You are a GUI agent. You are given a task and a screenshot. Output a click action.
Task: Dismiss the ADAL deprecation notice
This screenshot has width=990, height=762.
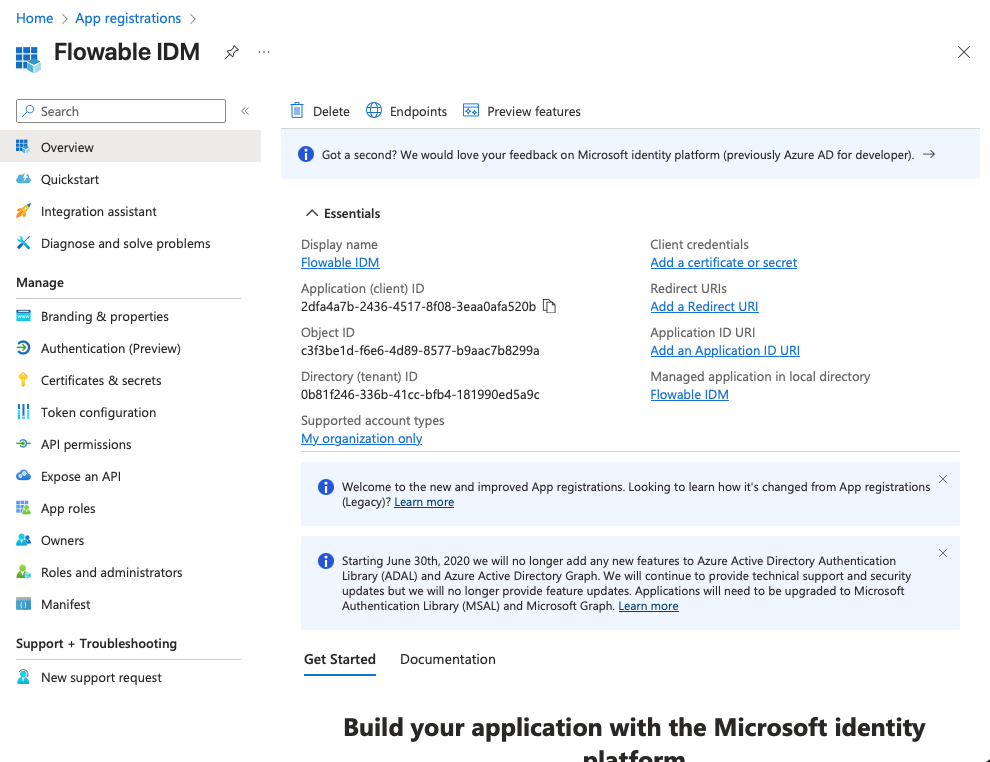click(942, 552)
